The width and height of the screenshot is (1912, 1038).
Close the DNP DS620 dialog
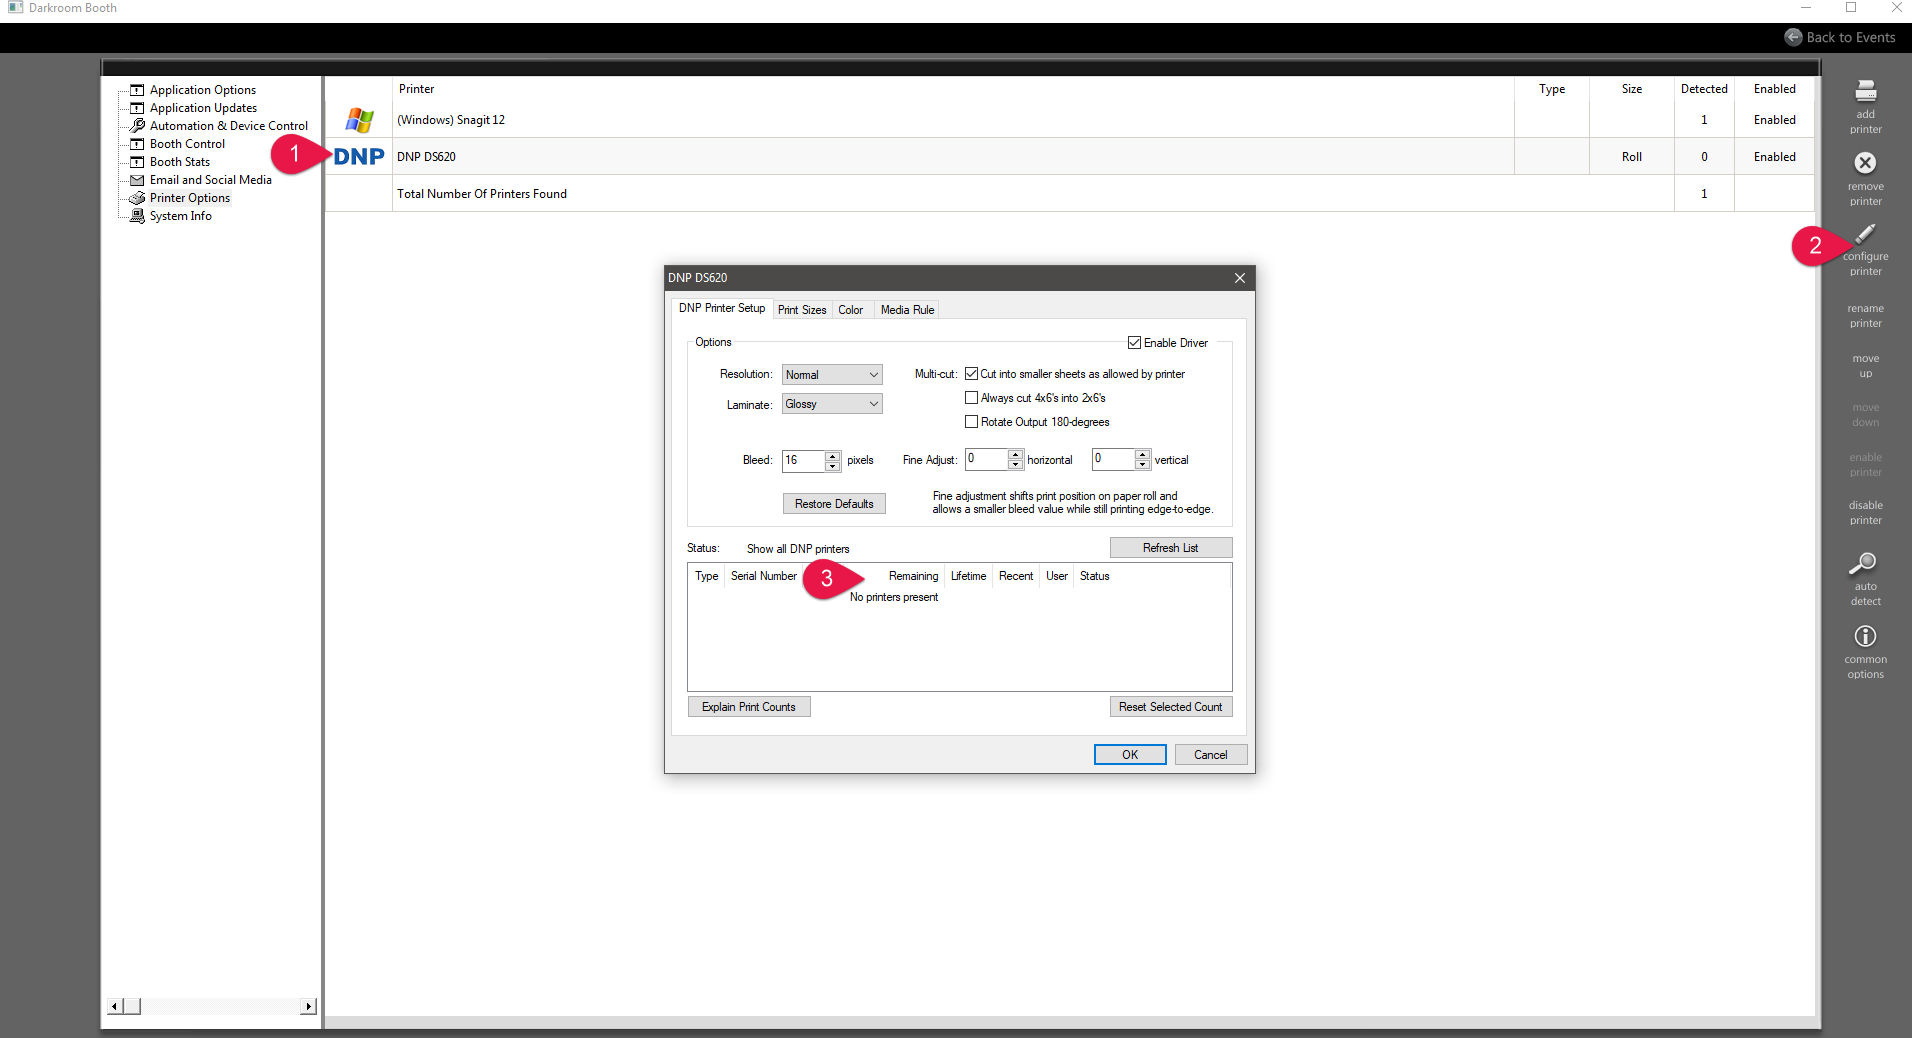[1240, 278]
